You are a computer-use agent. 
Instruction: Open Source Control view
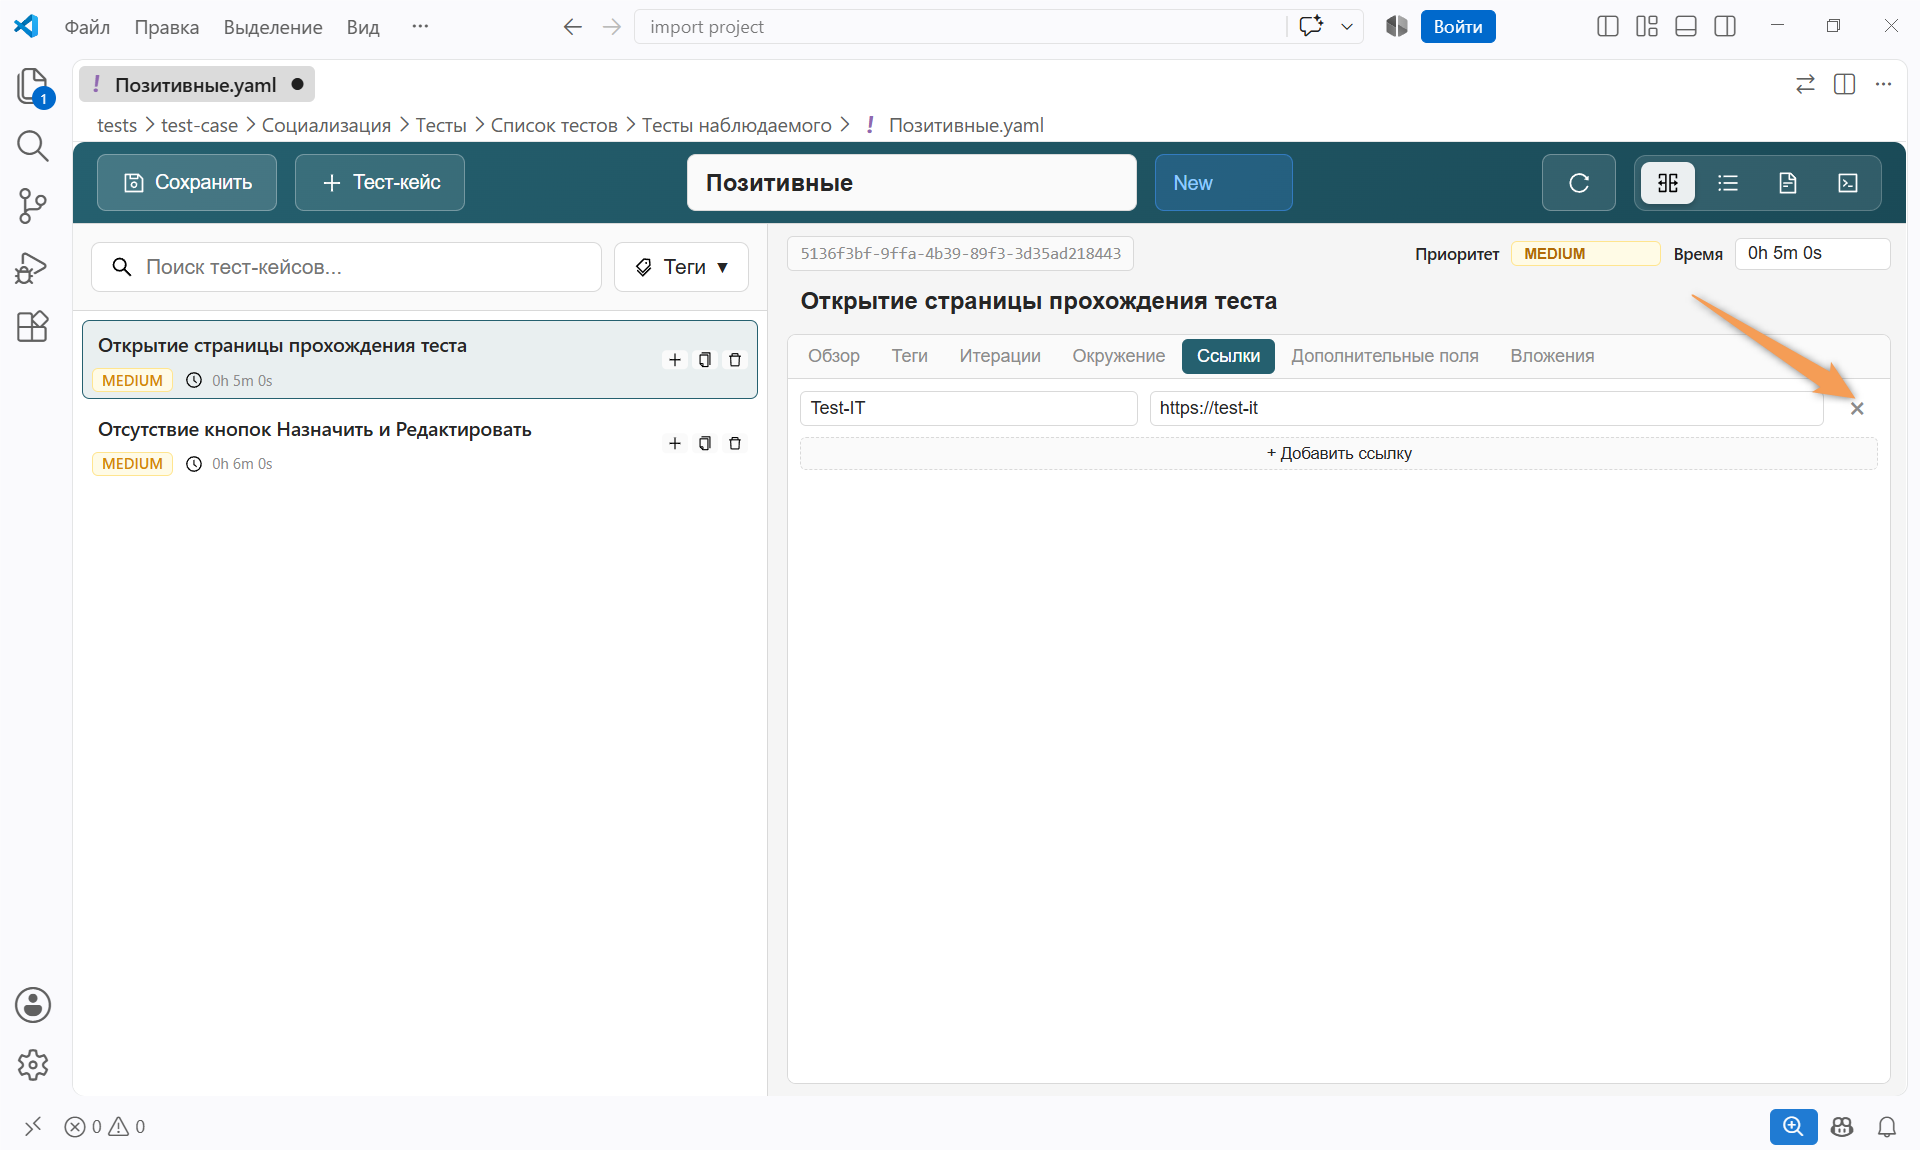(33, 206)
